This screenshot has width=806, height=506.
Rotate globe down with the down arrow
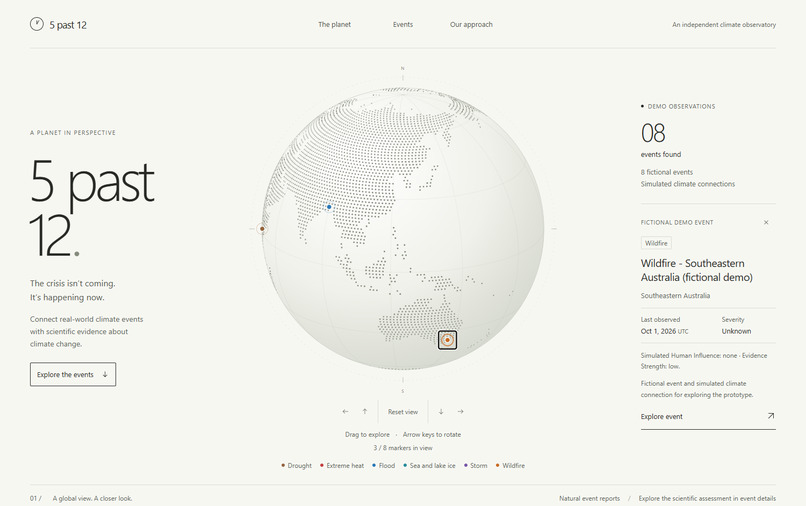(441, 411)
